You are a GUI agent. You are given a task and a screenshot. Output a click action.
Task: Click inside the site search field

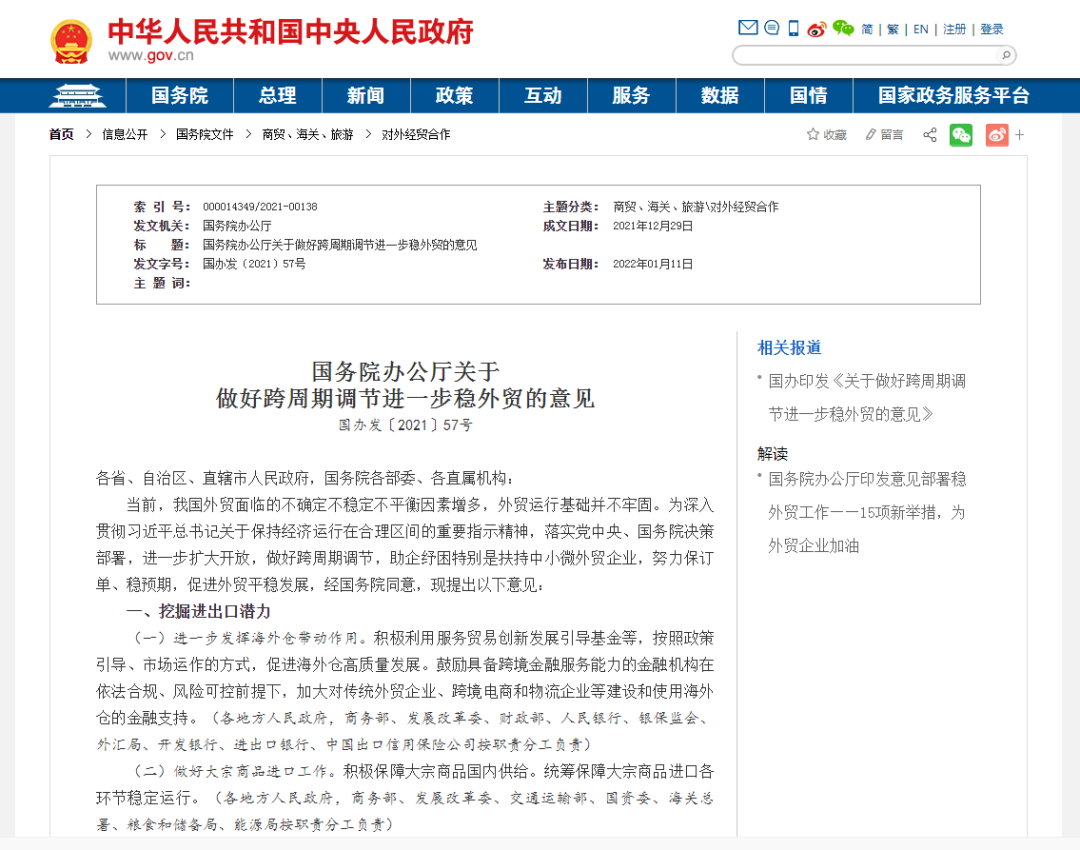[865, 55]
